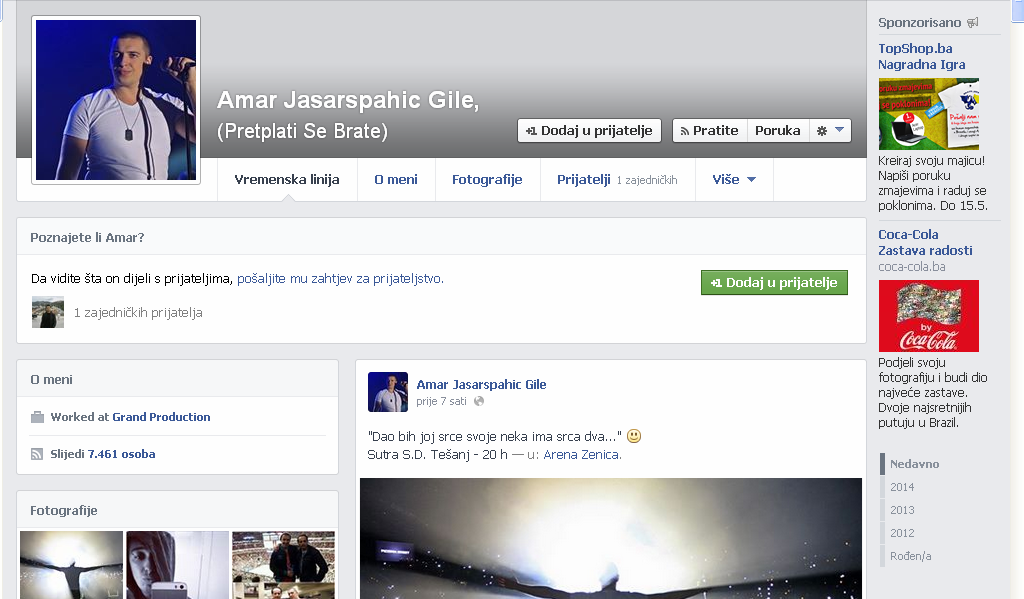The width and height of the screenshot is (1024, 599).
Task: Open the O meni tab
Action: (396, 180)
